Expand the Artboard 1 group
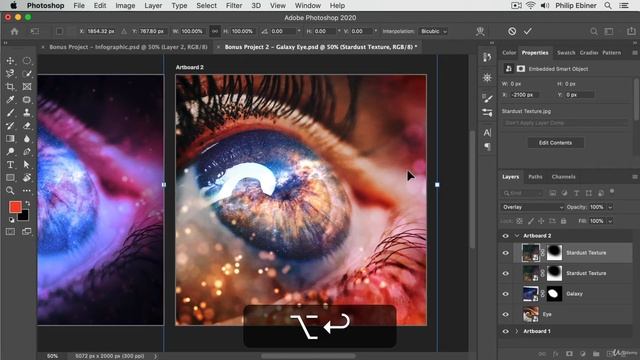Viewport: 640px width, 360px height. tap(517, 331)
